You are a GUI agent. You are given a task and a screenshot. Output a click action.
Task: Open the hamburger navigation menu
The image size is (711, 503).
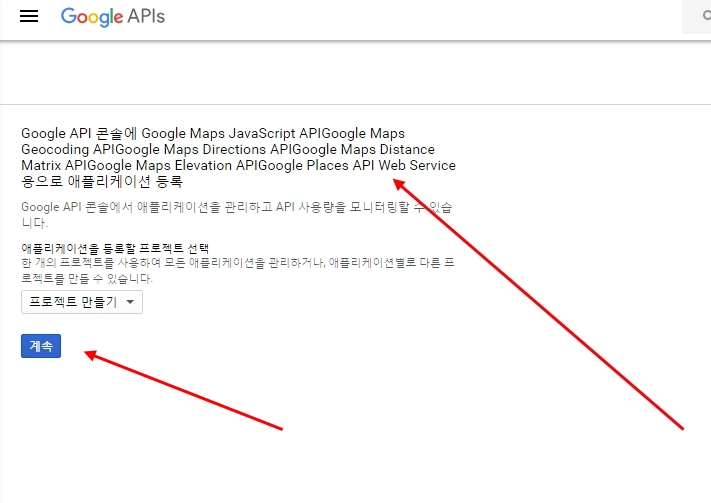(x=29, y=17)
